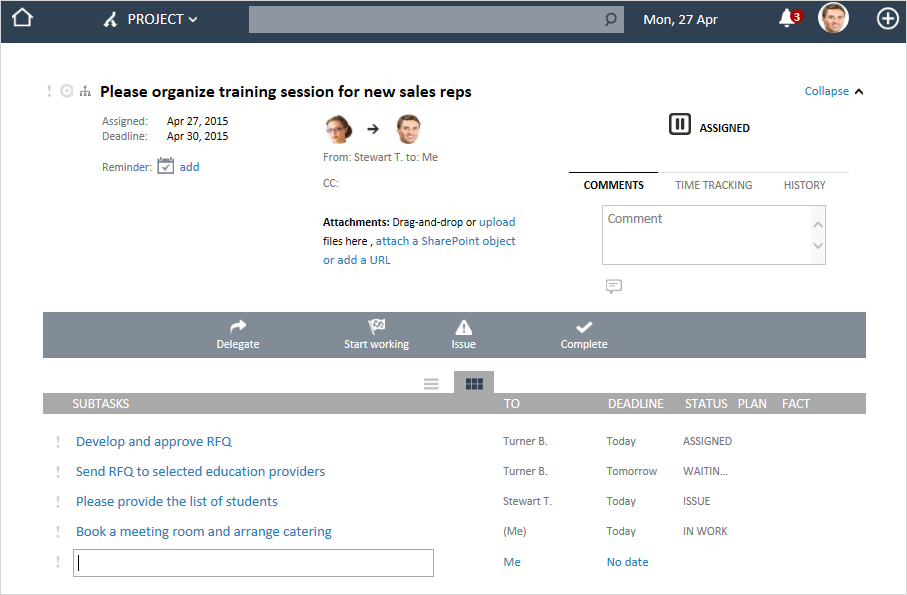Click the Home icon in top bar

[x=22, y=18]
